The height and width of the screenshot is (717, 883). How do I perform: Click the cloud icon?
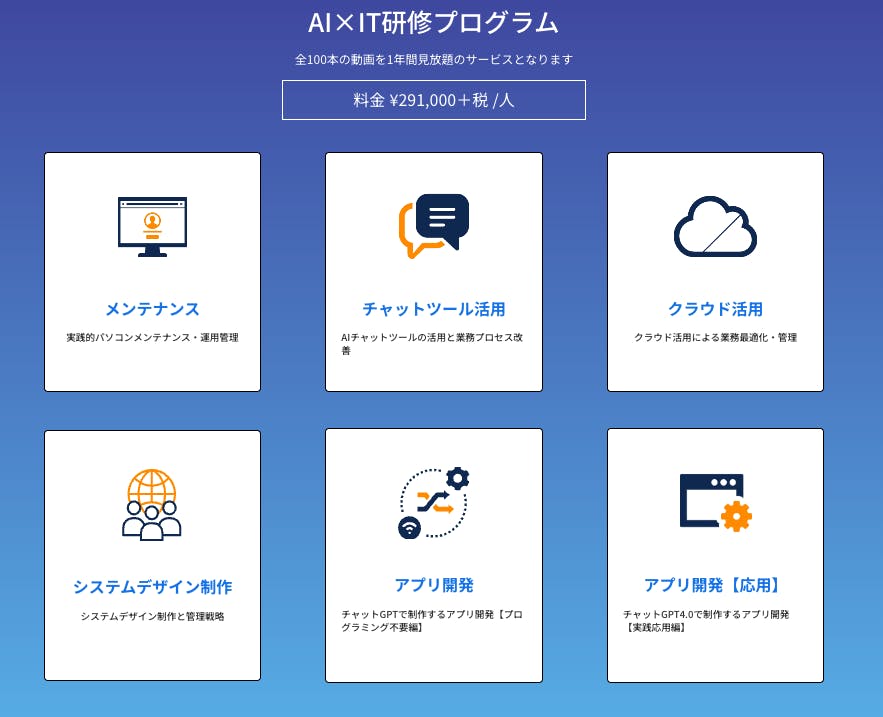[715, 227]
